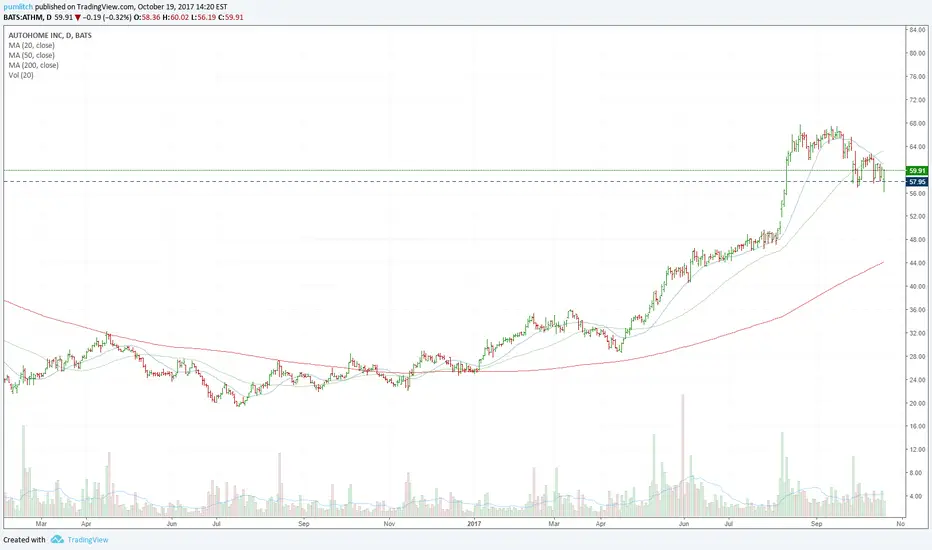Viewport: 932px width, 550px height.
Task: Select the MA (20, close) indicator label
Action: tap(32, 45)
